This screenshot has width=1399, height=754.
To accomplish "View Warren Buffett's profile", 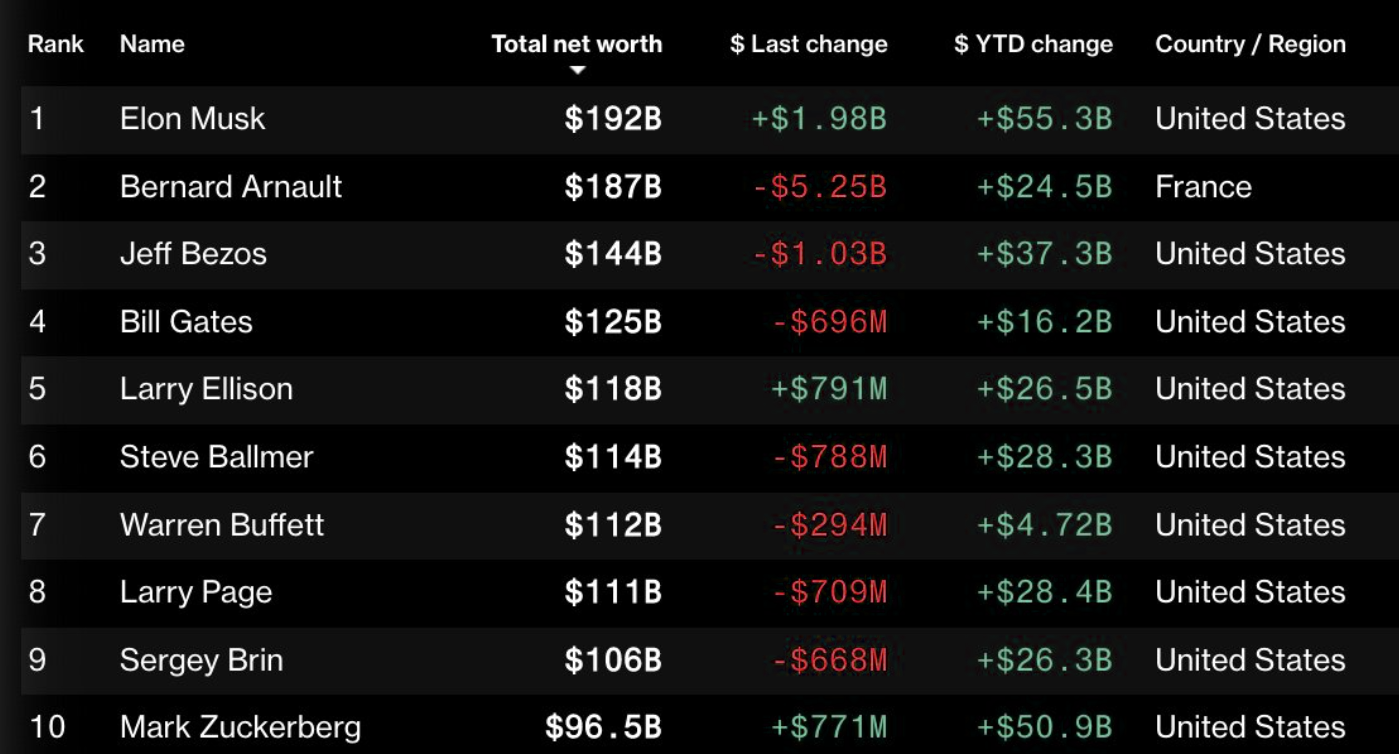I will (222, 525).
